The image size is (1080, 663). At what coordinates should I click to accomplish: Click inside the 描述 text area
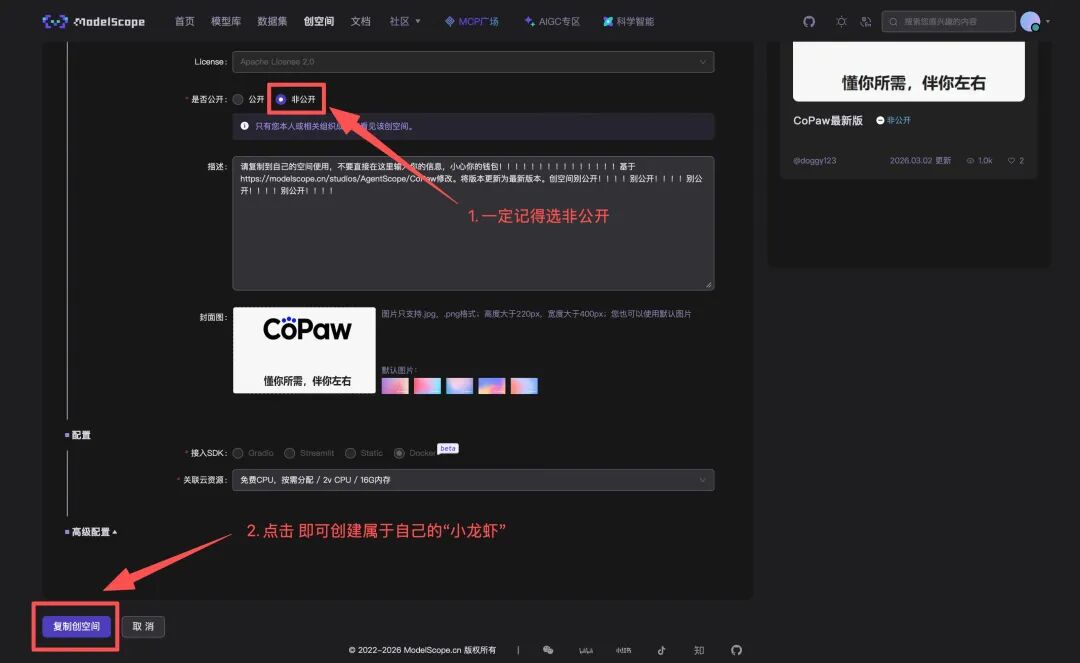[x=473, y=223]
